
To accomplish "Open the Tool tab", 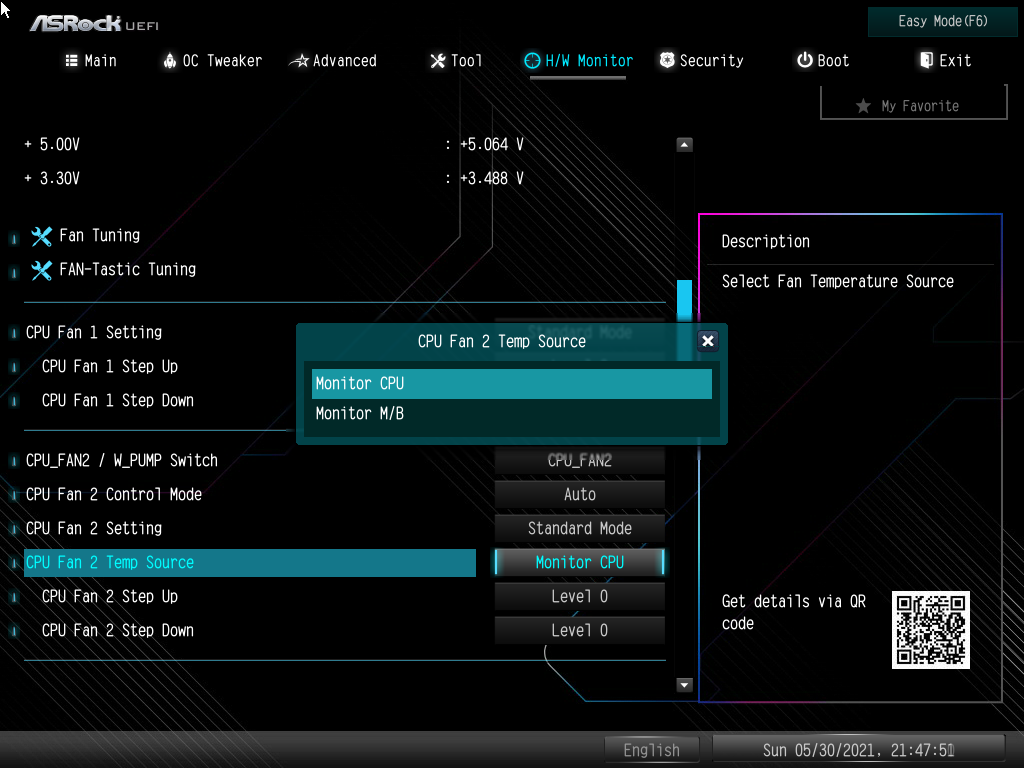I will point(456,61).
